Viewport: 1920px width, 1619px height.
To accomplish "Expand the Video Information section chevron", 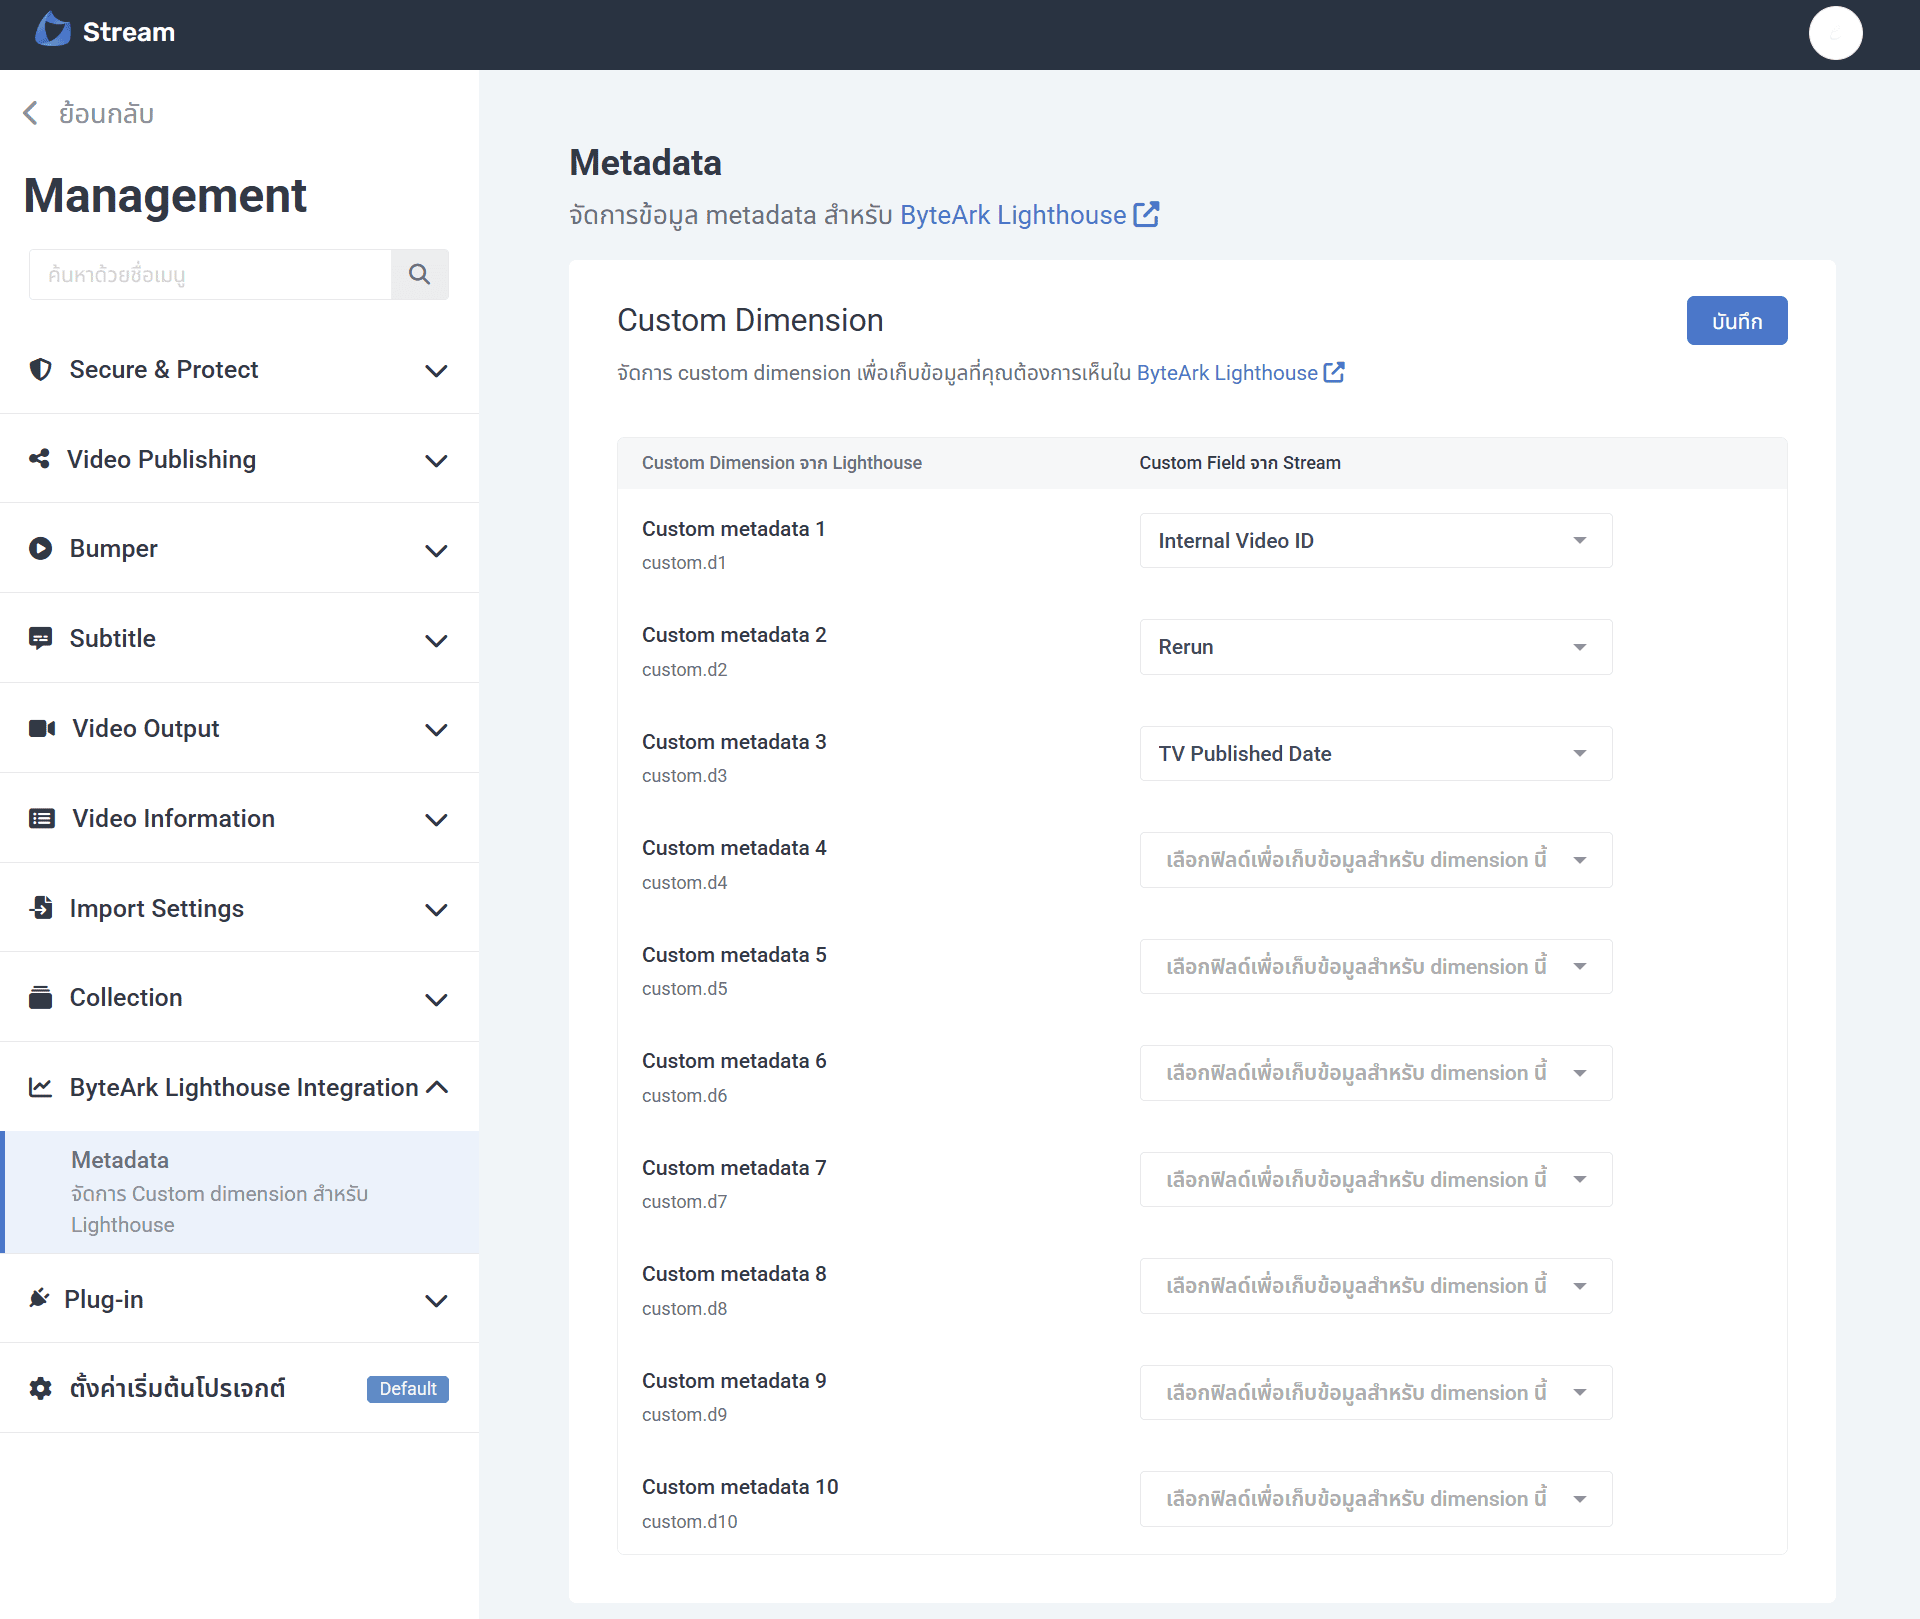I will click(x=436, y=819).
